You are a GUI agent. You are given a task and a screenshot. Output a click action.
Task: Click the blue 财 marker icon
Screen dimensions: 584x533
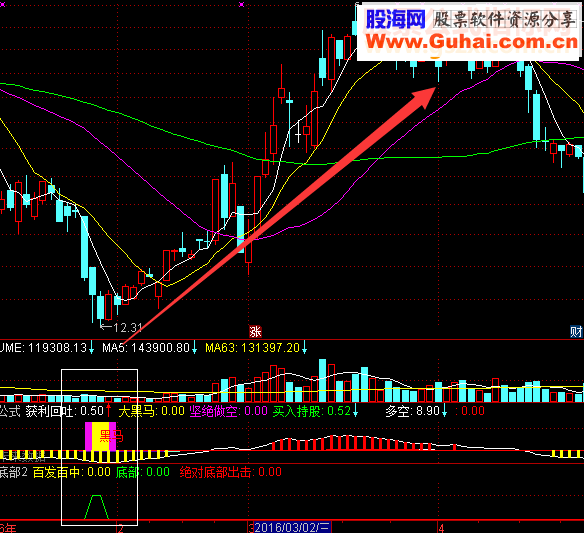tap(576, 331)
